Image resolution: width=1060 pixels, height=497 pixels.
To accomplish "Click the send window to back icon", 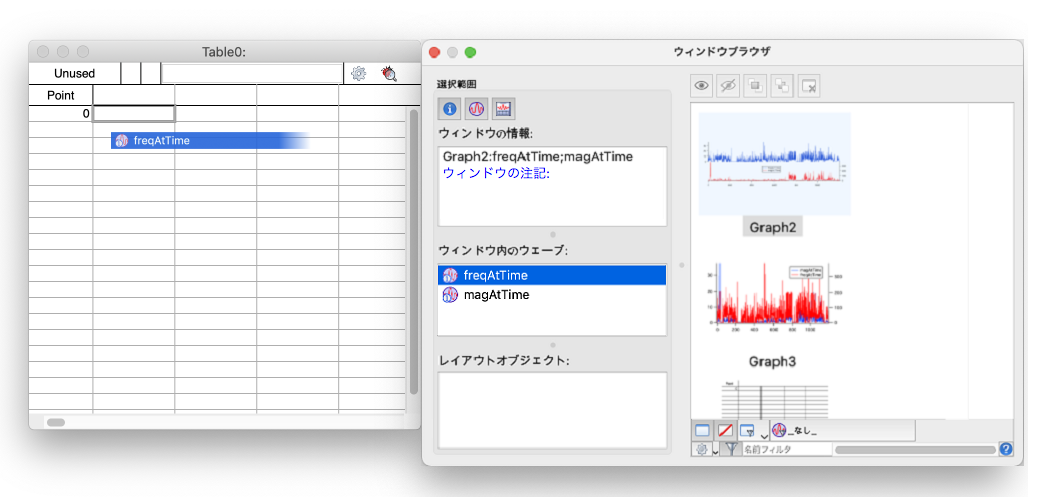I will pyautogui.click(x=782, y=86).
